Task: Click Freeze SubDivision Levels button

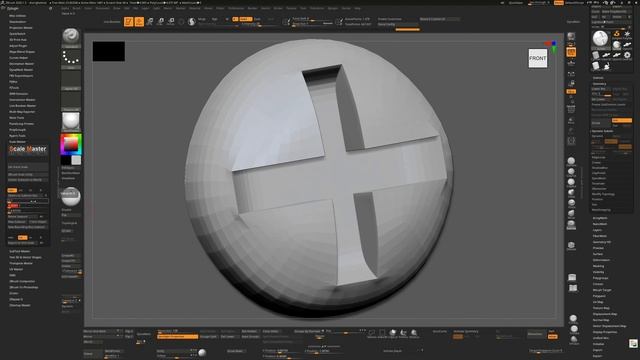Action: coord(611,104)
